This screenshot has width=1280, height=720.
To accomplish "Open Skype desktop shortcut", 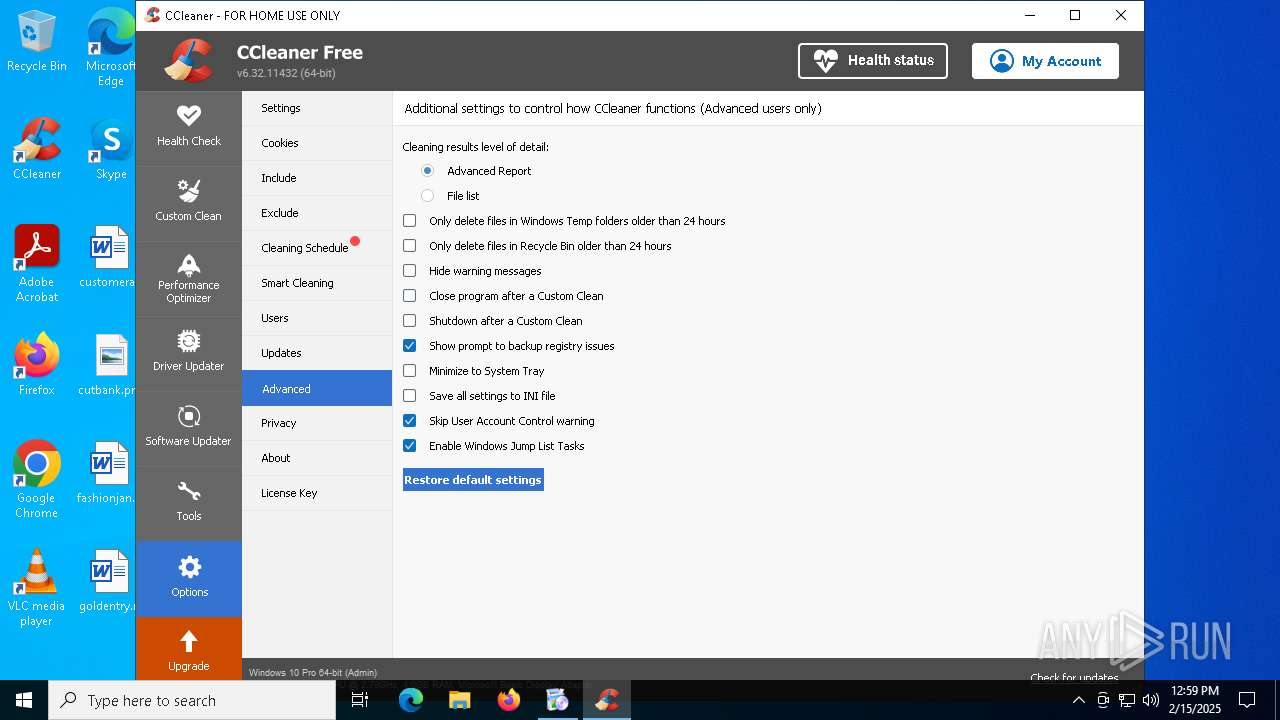I will [x=111, y=148].
